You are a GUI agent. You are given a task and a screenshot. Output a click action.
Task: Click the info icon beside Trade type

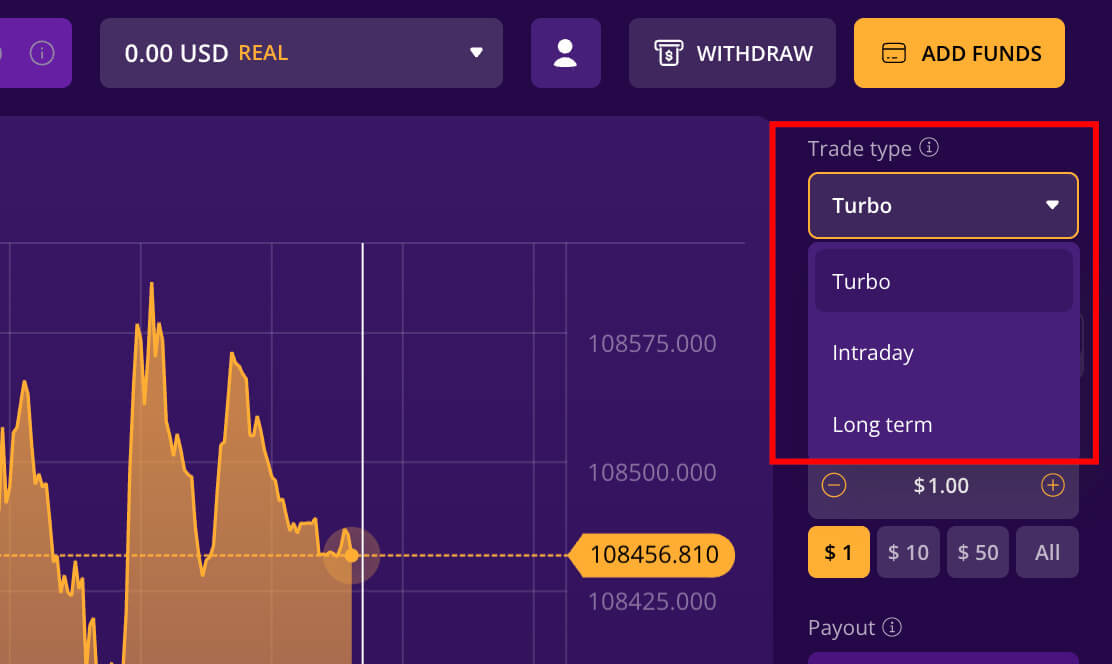(929, 148)
